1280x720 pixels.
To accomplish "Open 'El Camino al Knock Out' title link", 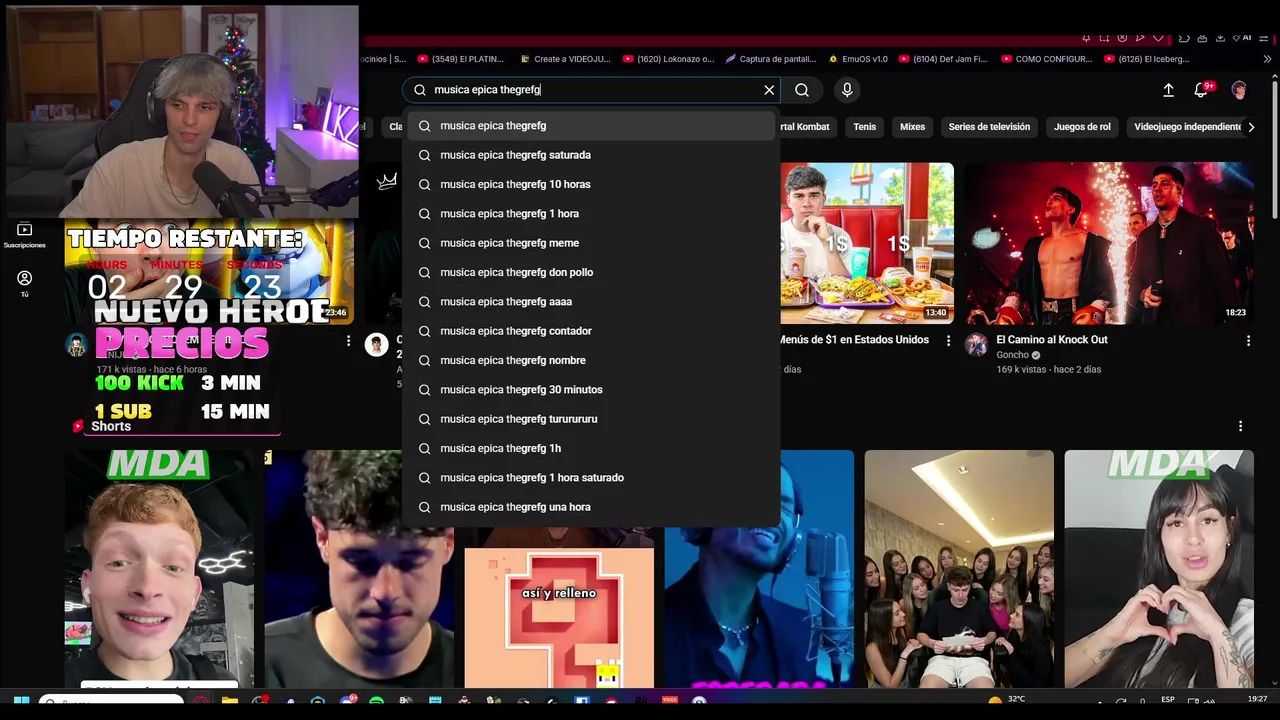I will (1052, 340).
